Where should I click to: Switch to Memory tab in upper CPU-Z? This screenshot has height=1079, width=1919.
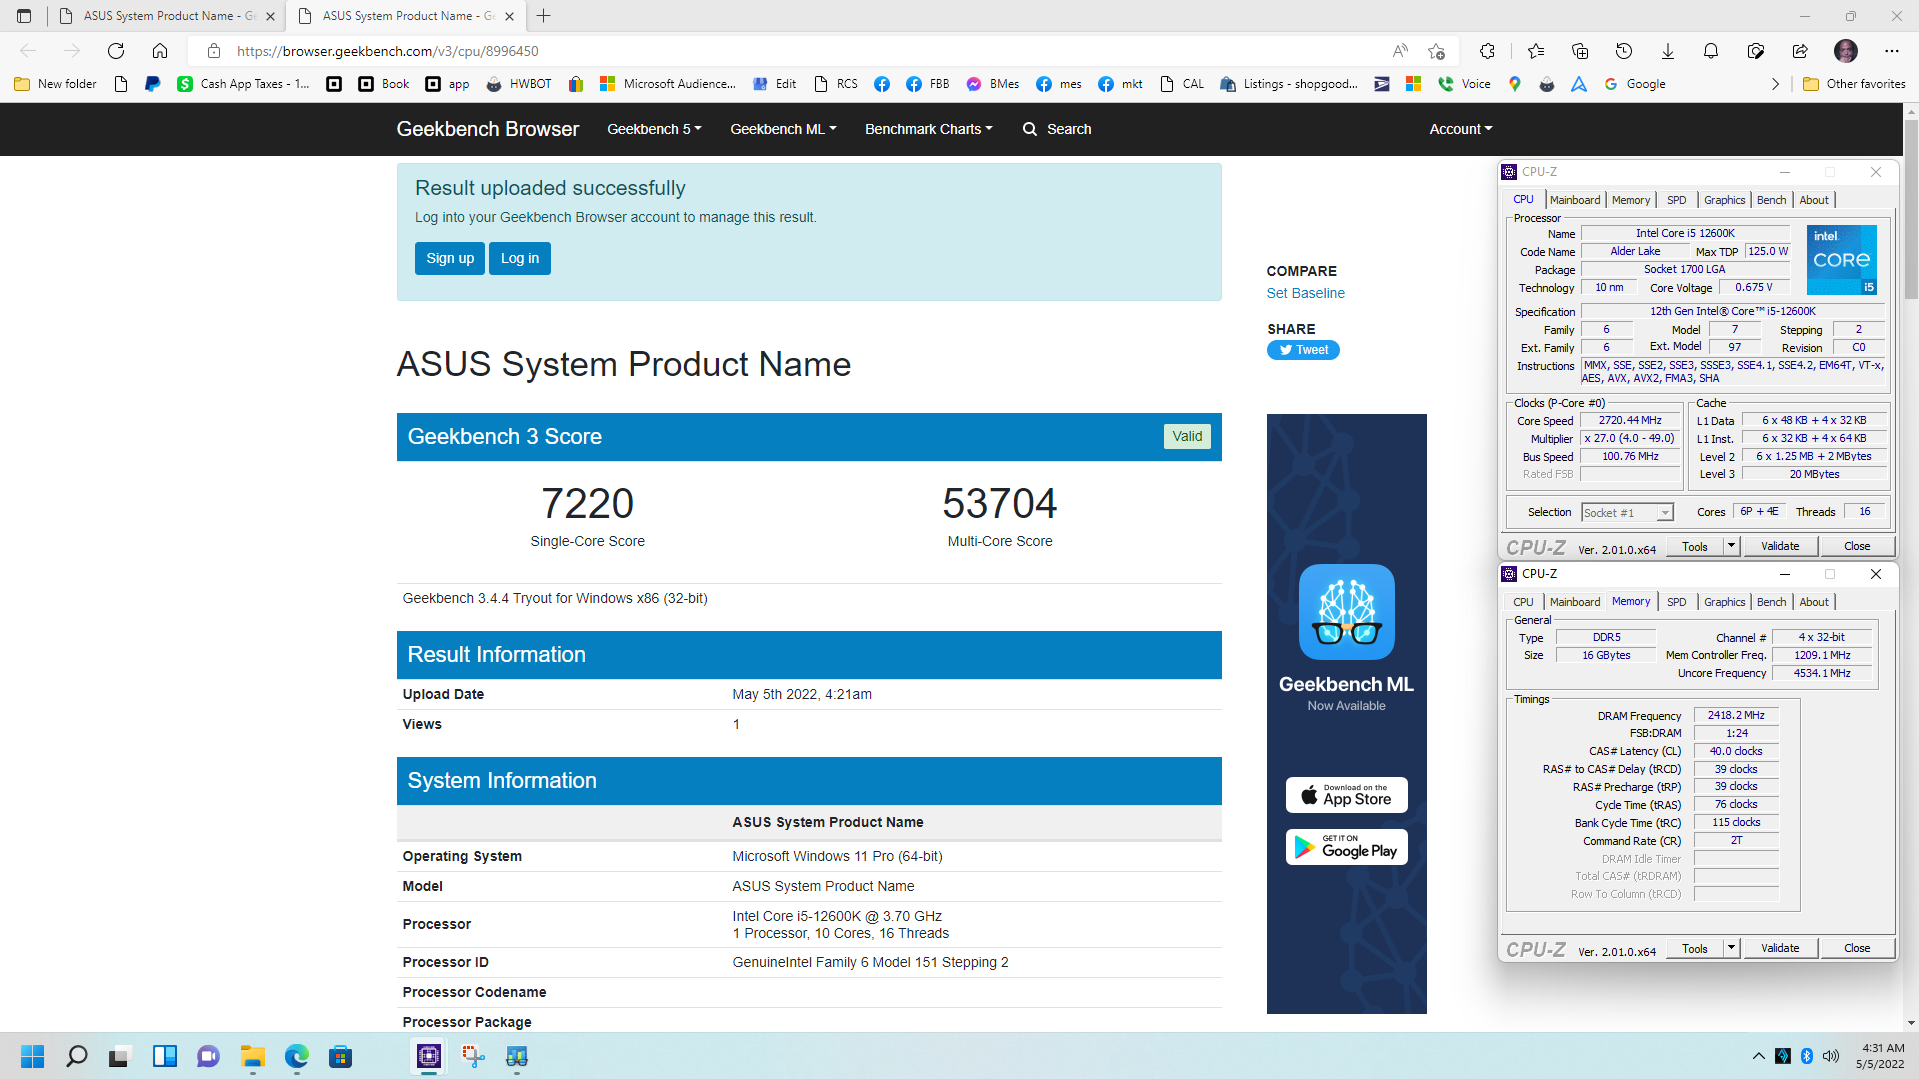1631,200
